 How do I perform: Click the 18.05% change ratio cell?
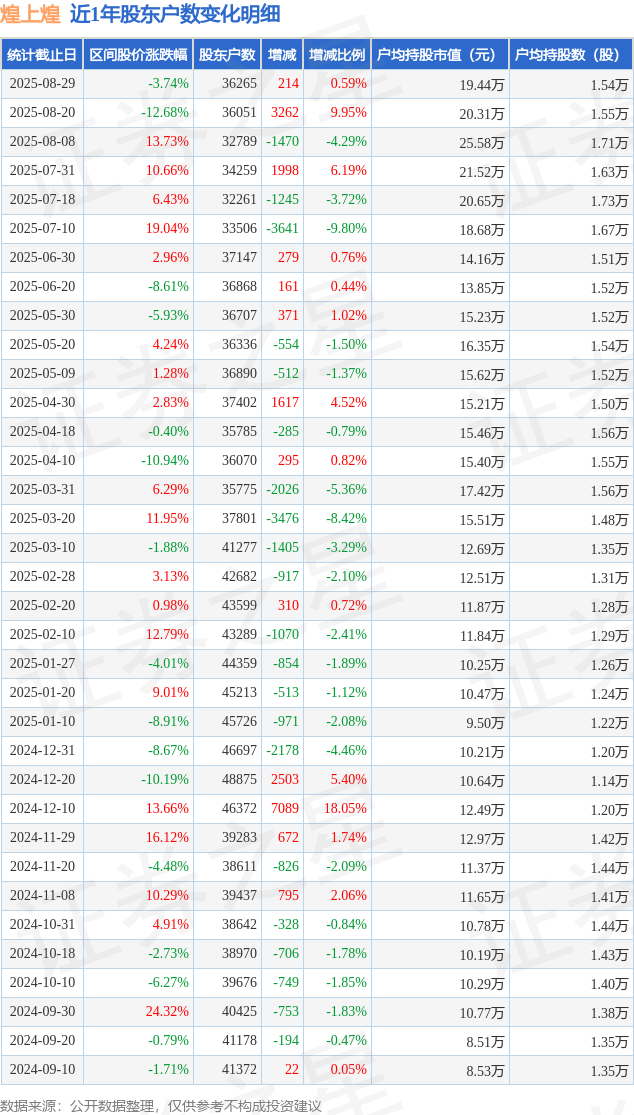click(x=346, y=809)
